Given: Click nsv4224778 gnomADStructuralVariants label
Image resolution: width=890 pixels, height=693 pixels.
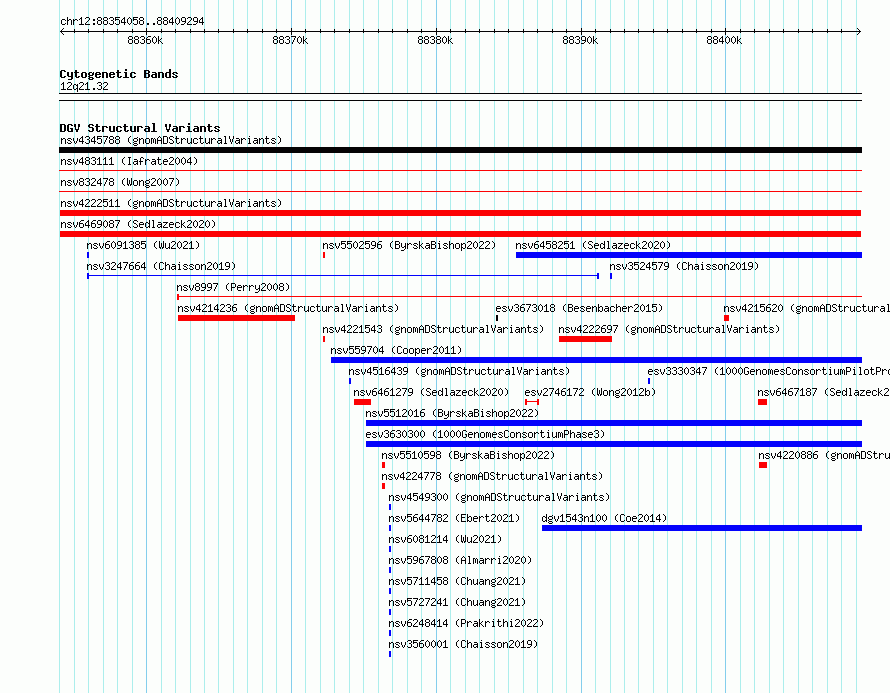Looking at the screenshot, I should (492, 476).
